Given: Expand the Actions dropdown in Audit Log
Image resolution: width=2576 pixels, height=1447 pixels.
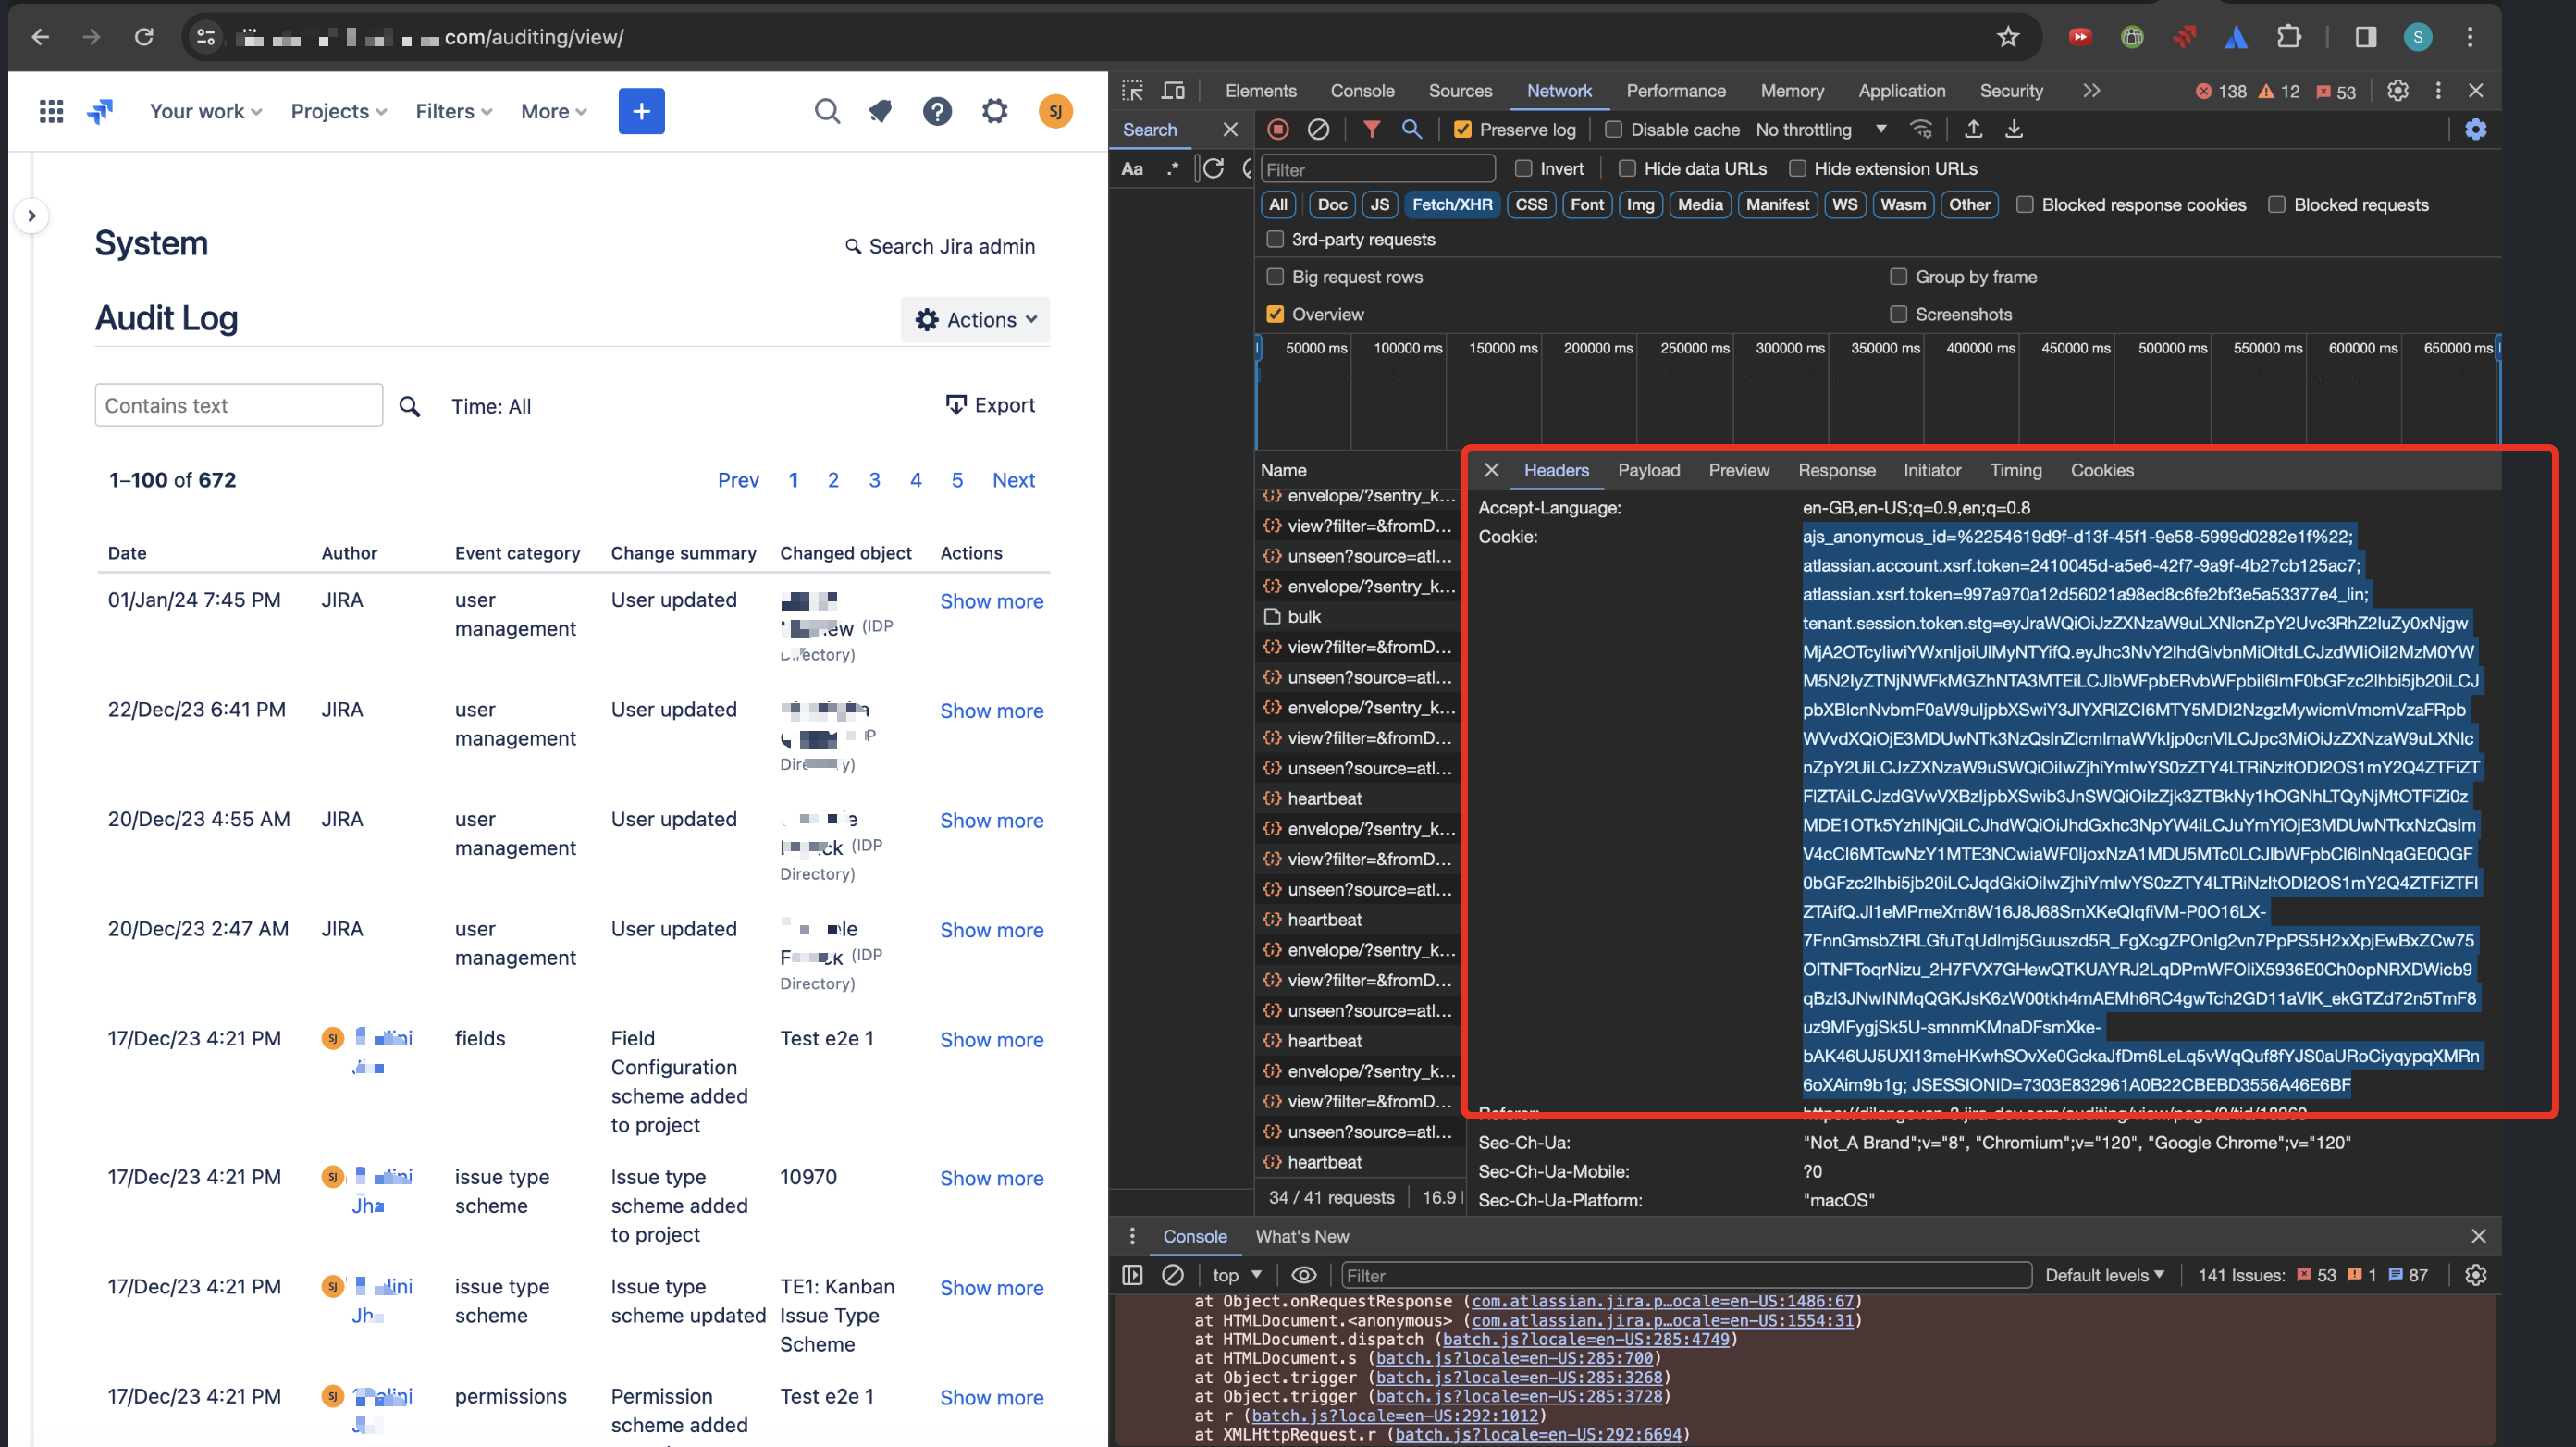Looking at the screenshot, I should pyautogui.click(x=976, y=320).
